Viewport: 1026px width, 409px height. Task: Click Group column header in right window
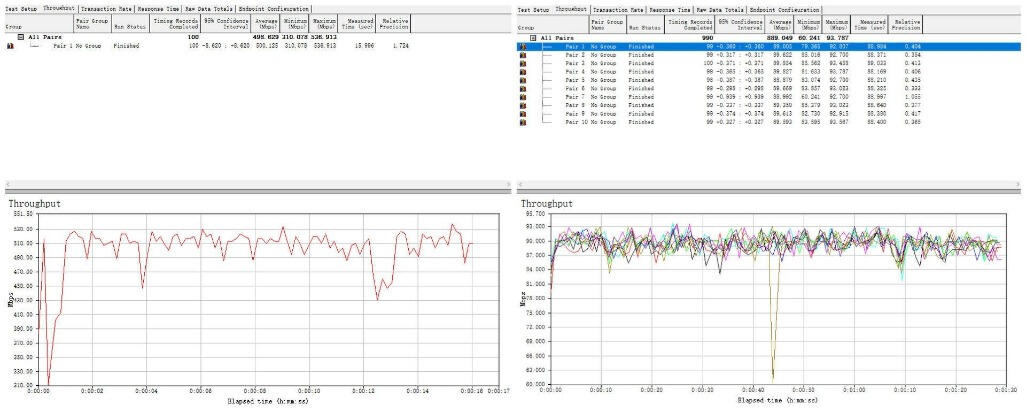pyautogui.click(x=552, y=24)
